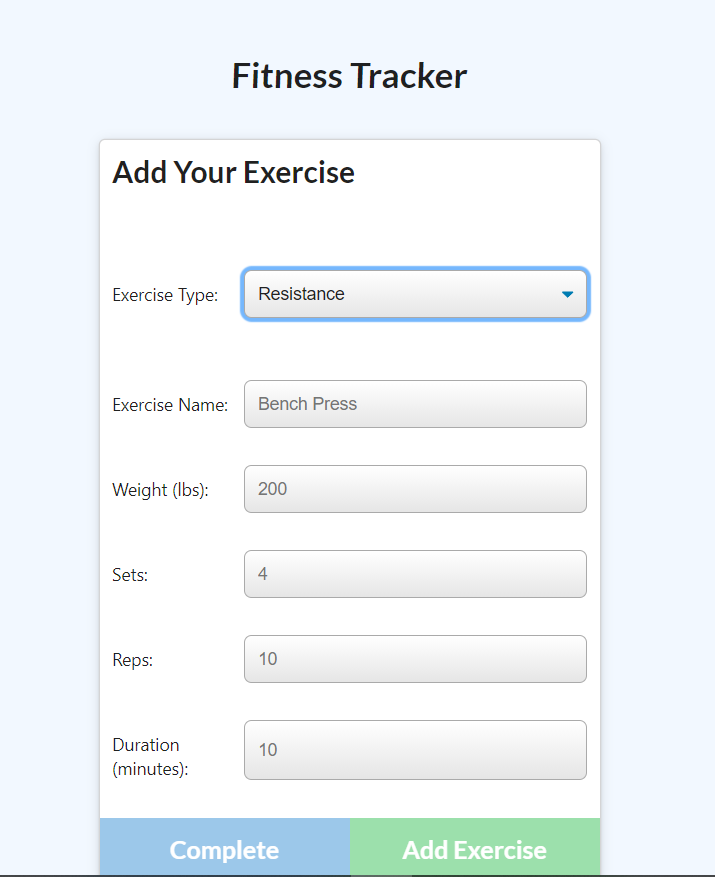Open the Exercise Type selector showing Resistance
The image size is (715, 877).
[x=415, y=294]
